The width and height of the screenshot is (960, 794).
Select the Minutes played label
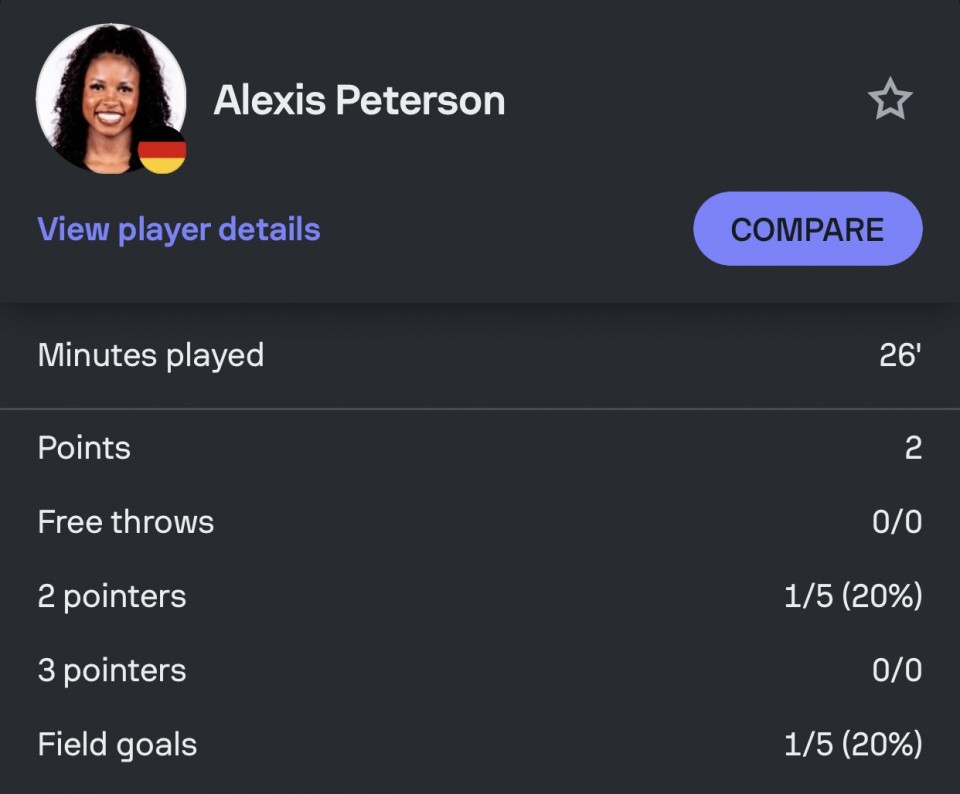tap(151, 355)
